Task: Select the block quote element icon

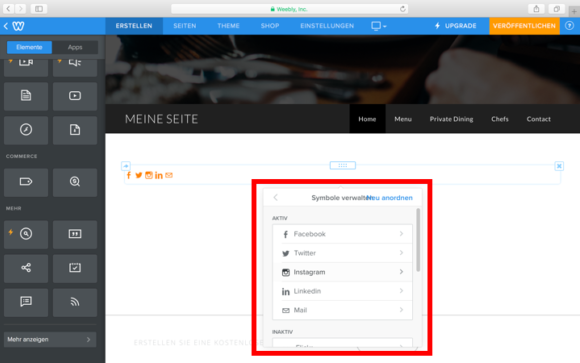Action: tap(75, 234)
